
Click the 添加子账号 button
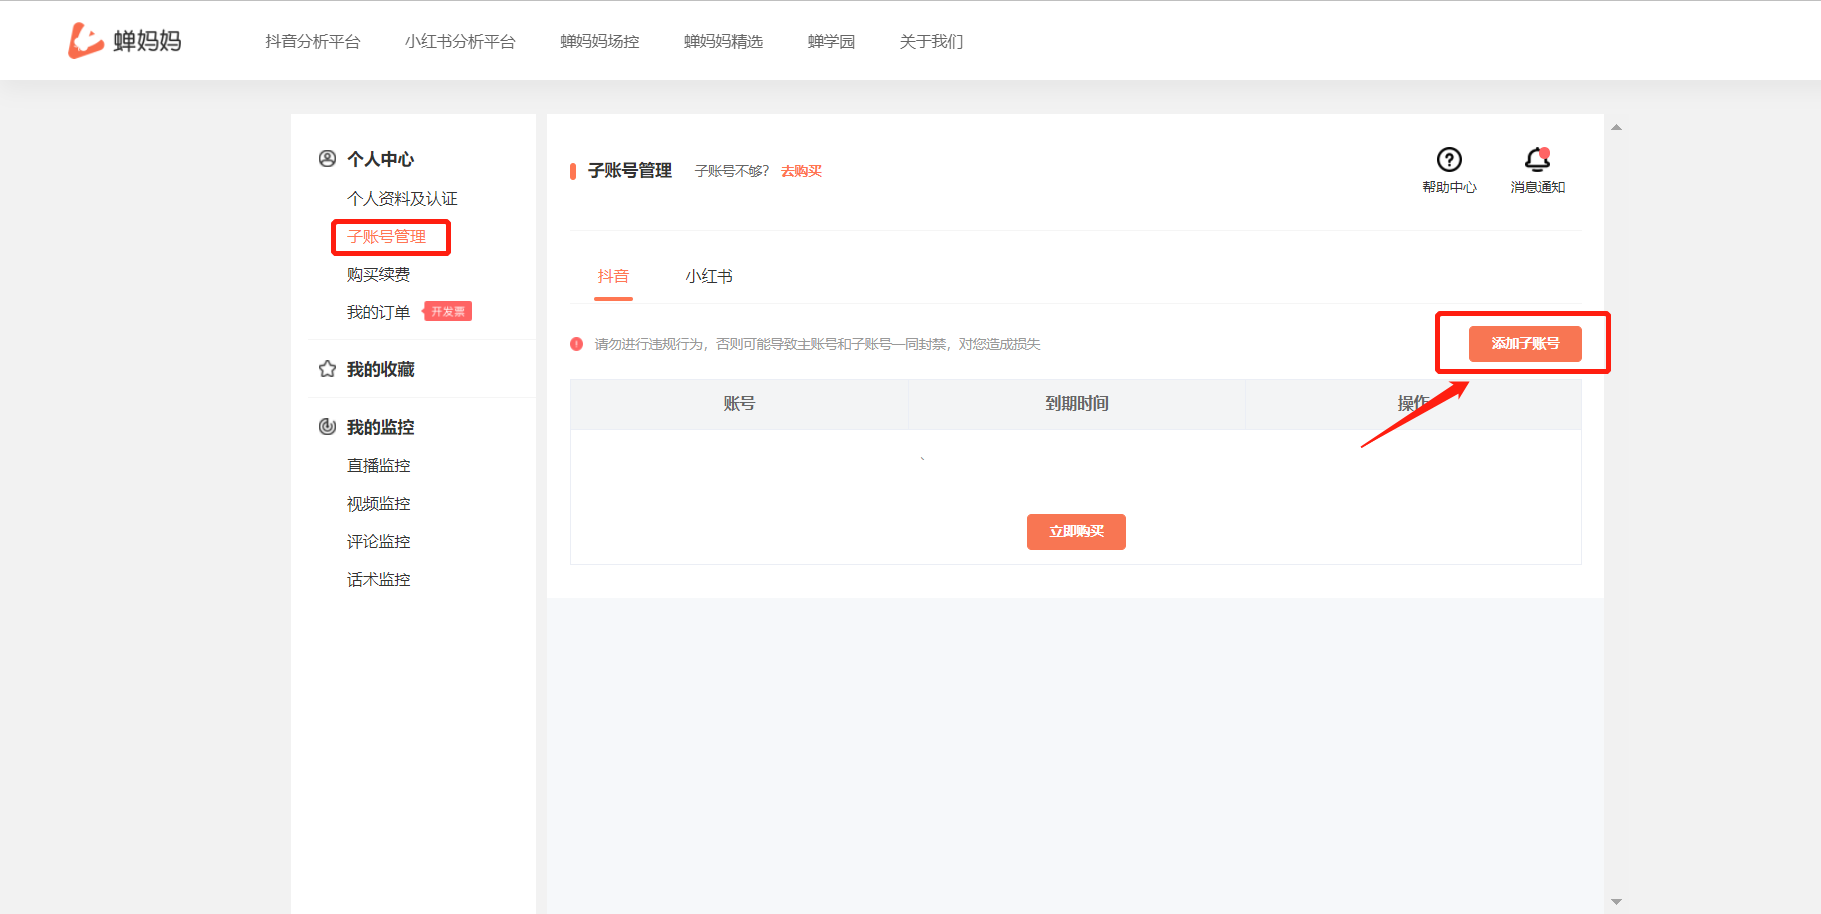click(1525, 344)
